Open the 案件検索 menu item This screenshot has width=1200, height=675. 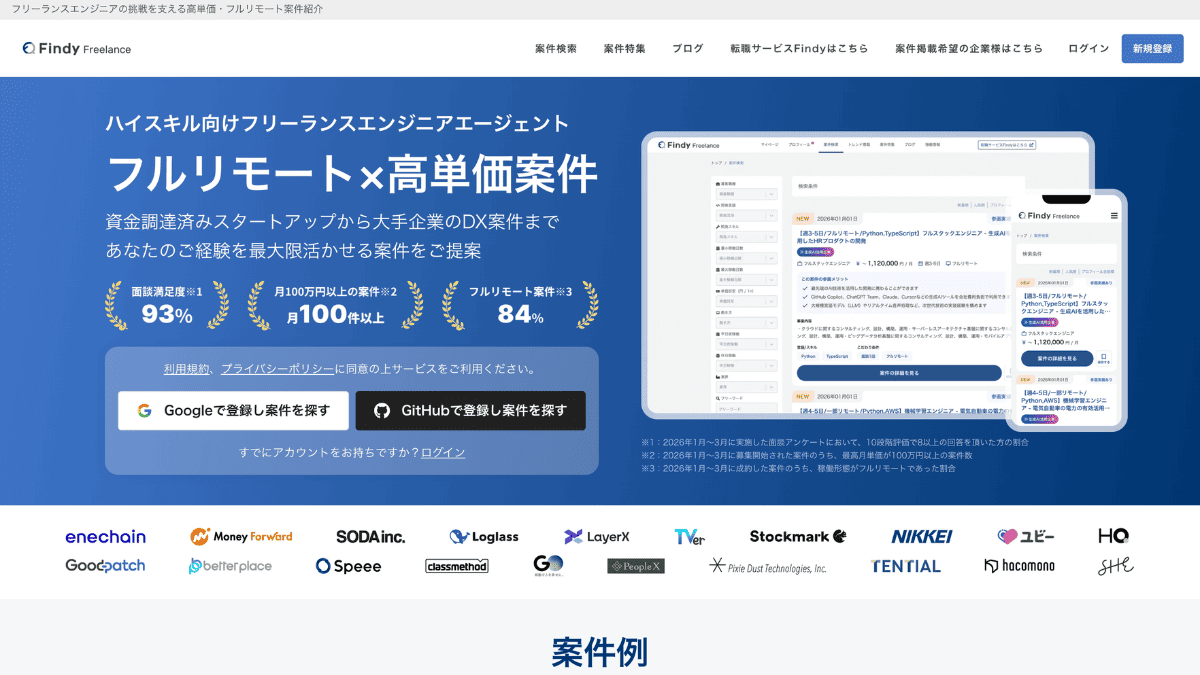(555, 48)
